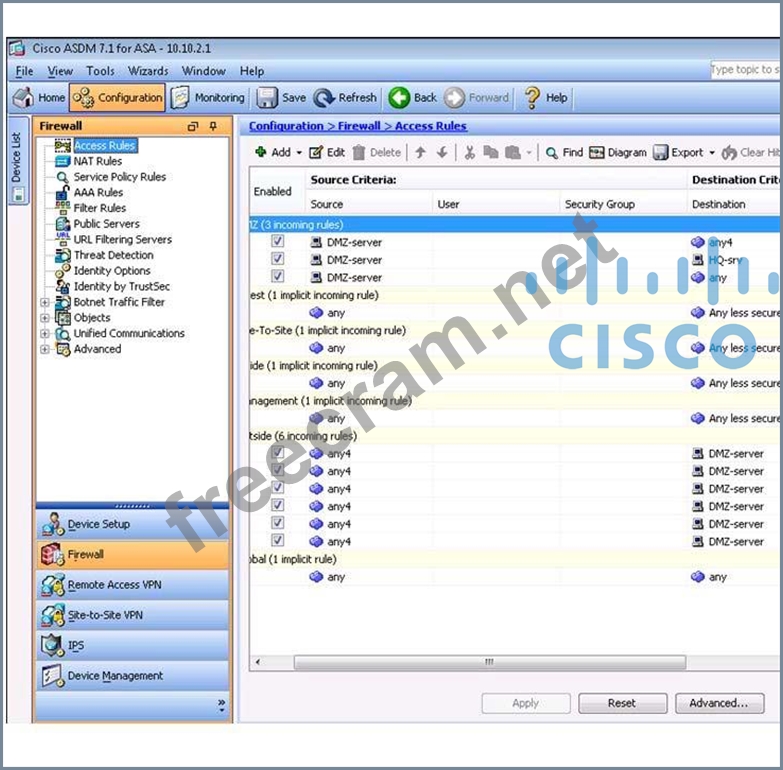Click the horizontal scrollbar under rules table
This screenshot has width=783, height=770.
click(489, 662)
